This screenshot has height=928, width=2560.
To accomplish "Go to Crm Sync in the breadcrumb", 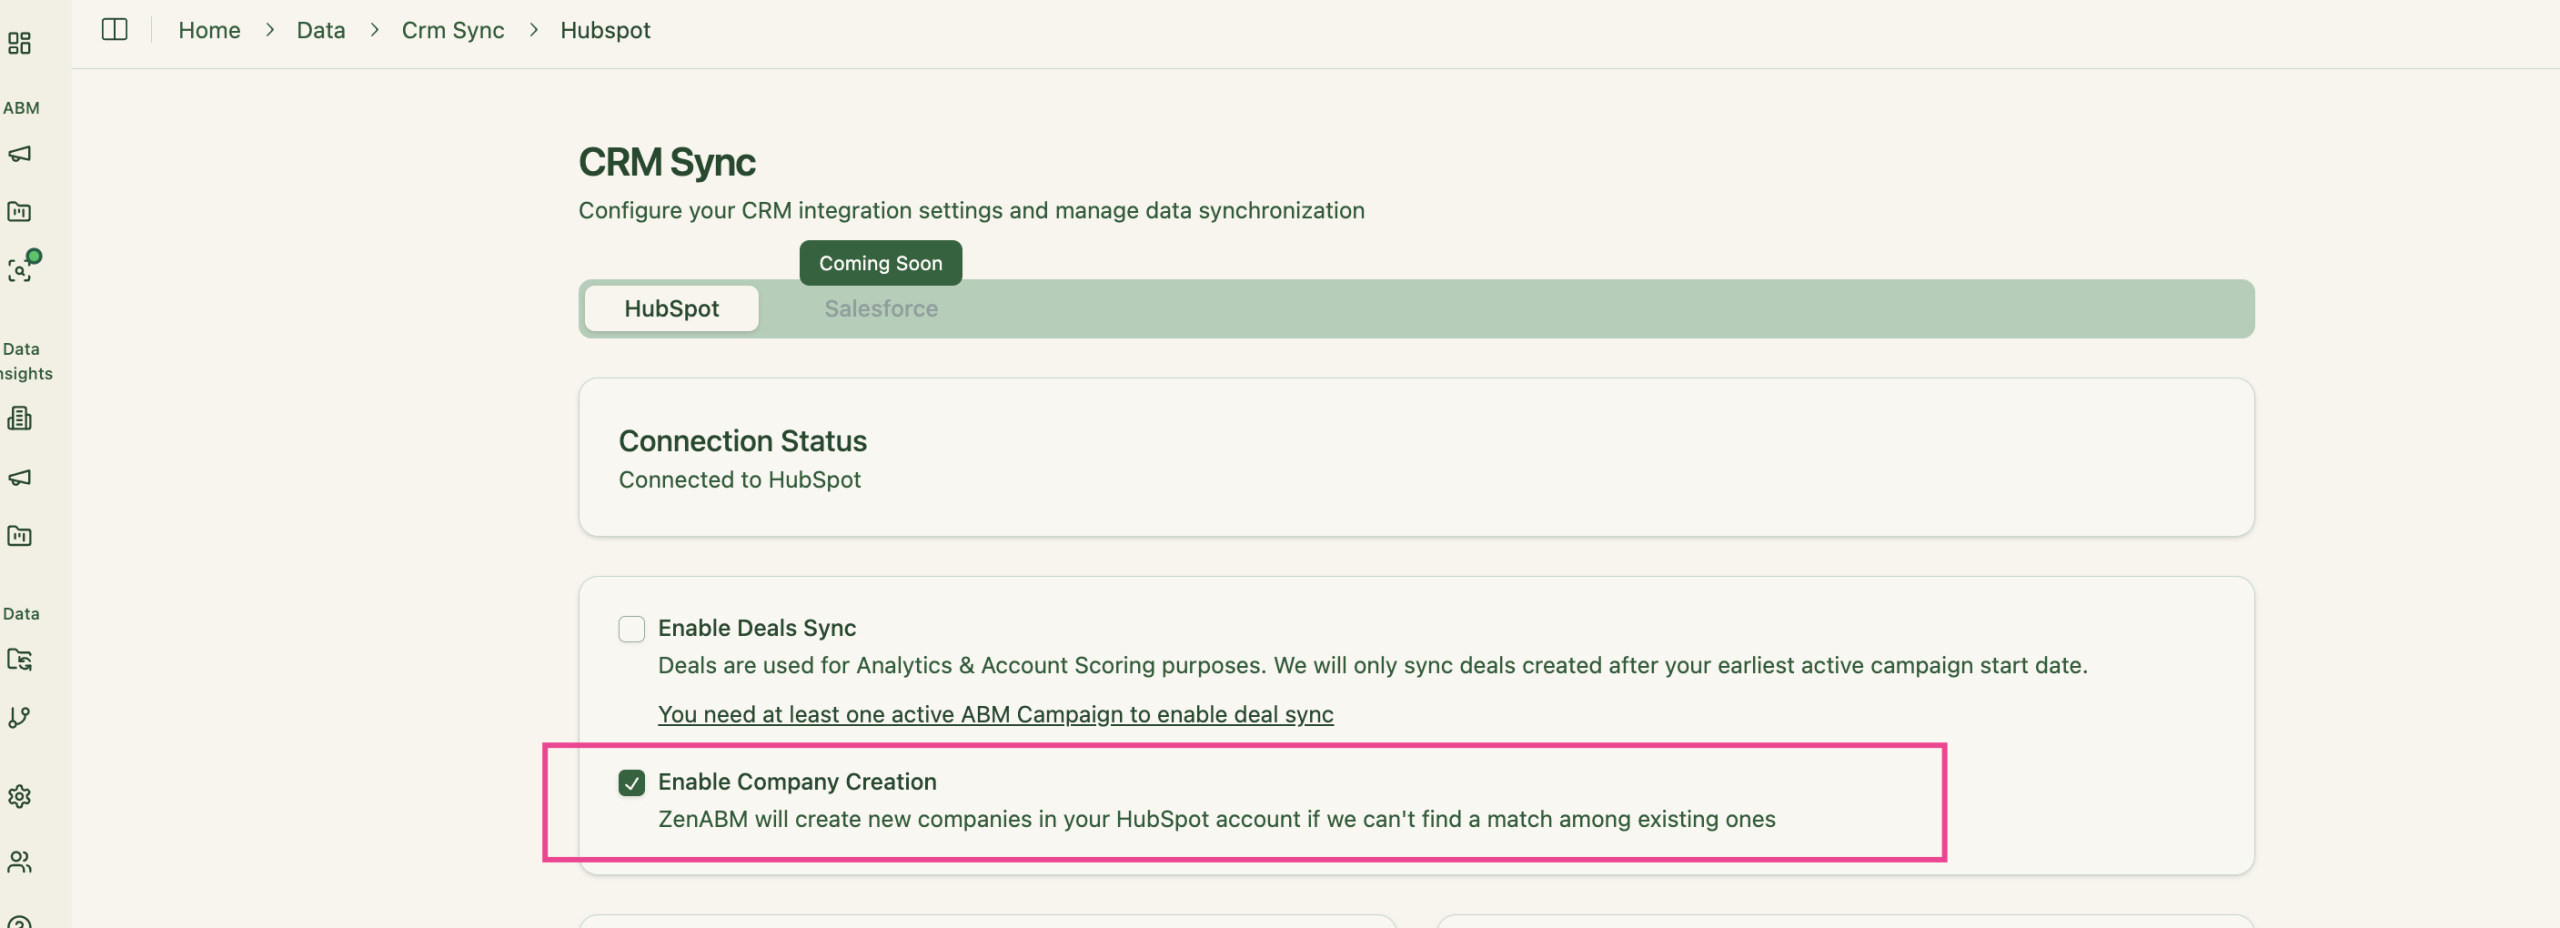I will (453, 30).
